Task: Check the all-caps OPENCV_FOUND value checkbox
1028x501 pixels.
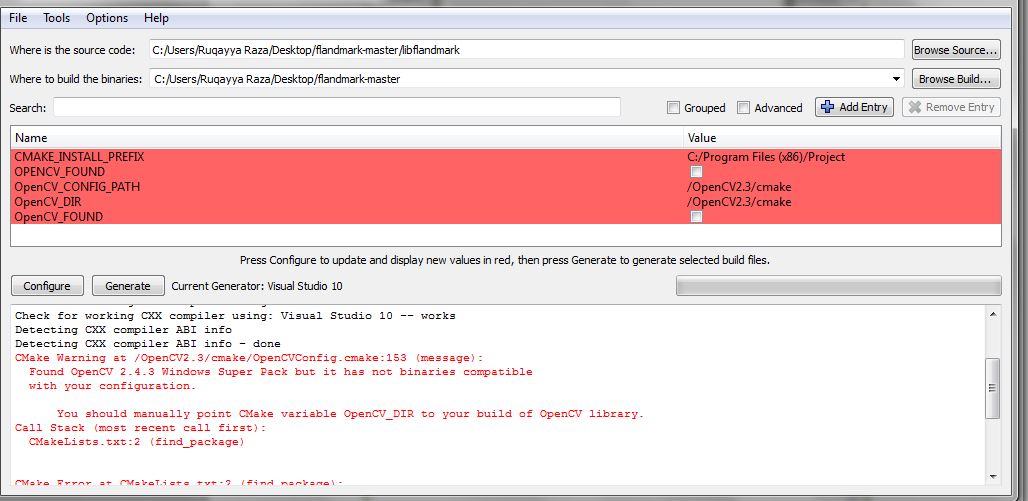Action: (x=696, y=172)
